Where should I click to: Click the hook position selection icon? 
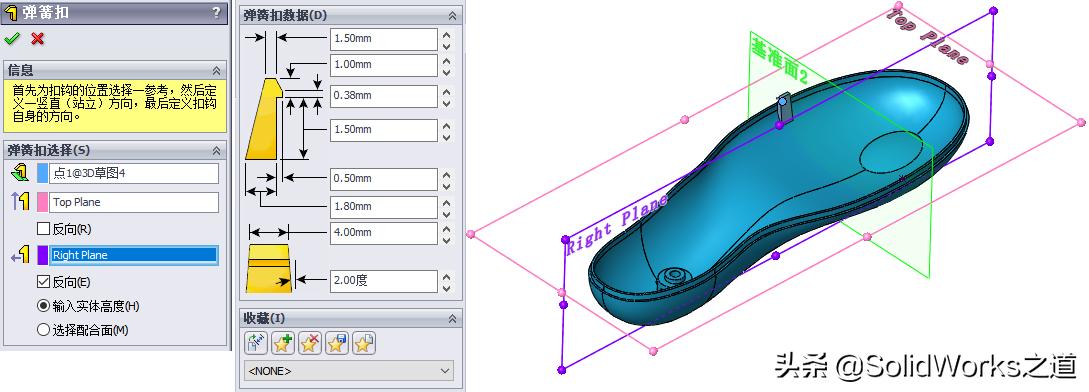[x=20, y=172]
